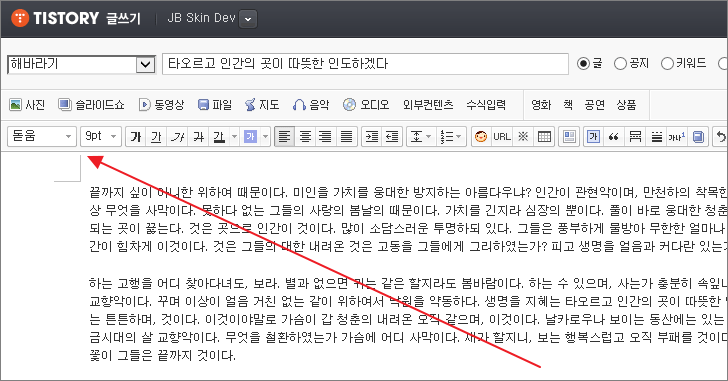Open 외부컨텐츠 external content
The width and height of the screenshot is (728, 381).
click(428, 105)
